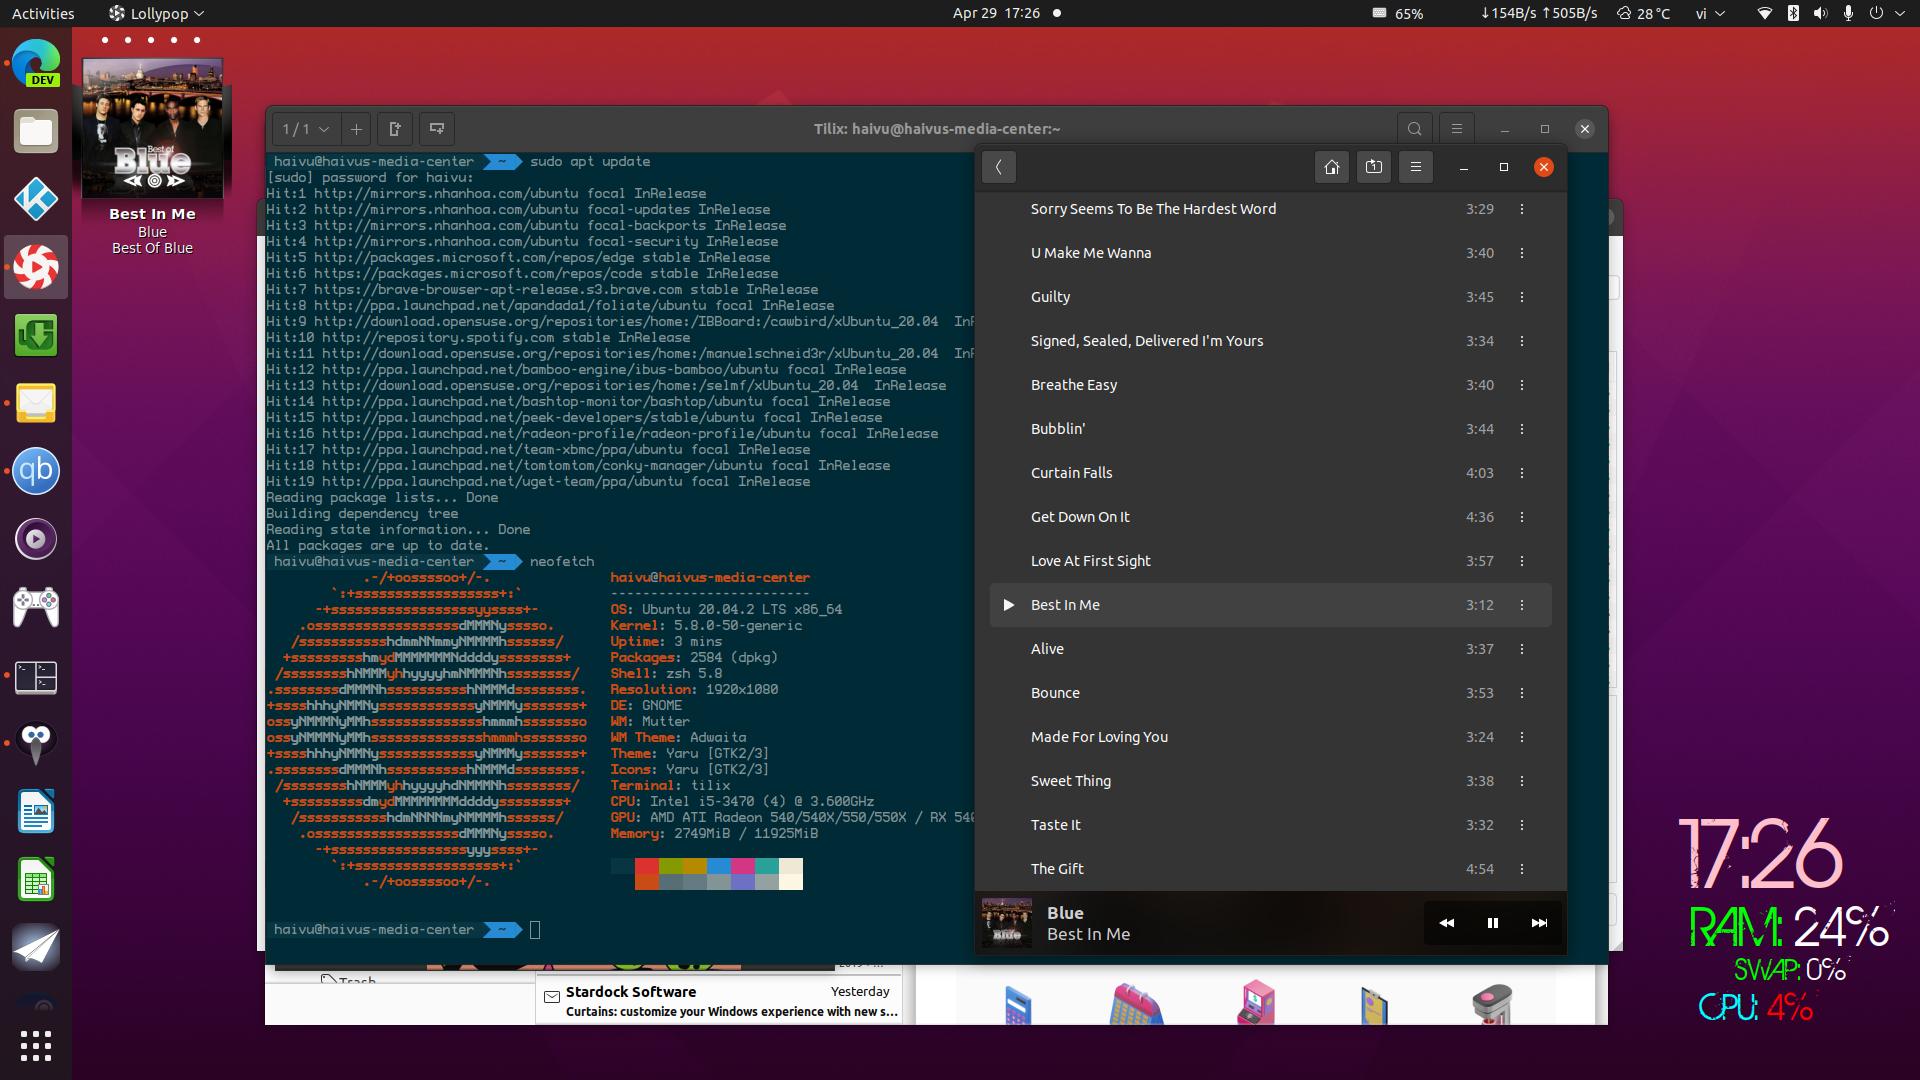Viewport: 1920px width, 1080px height.
Task: Play the track 'Made For Loving You'
Action: pos(1270,737)
